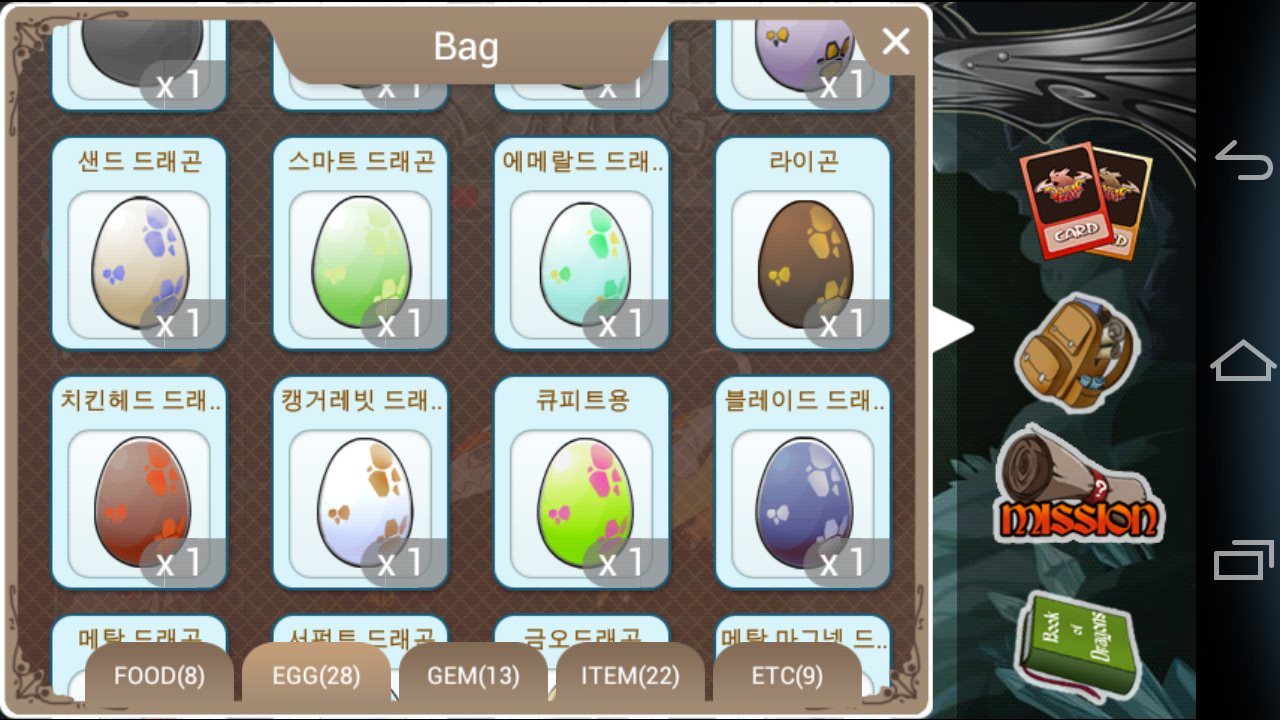Tap the Android back button
The width and height of the screenshot is (1280, 720).
point(1243,161)
